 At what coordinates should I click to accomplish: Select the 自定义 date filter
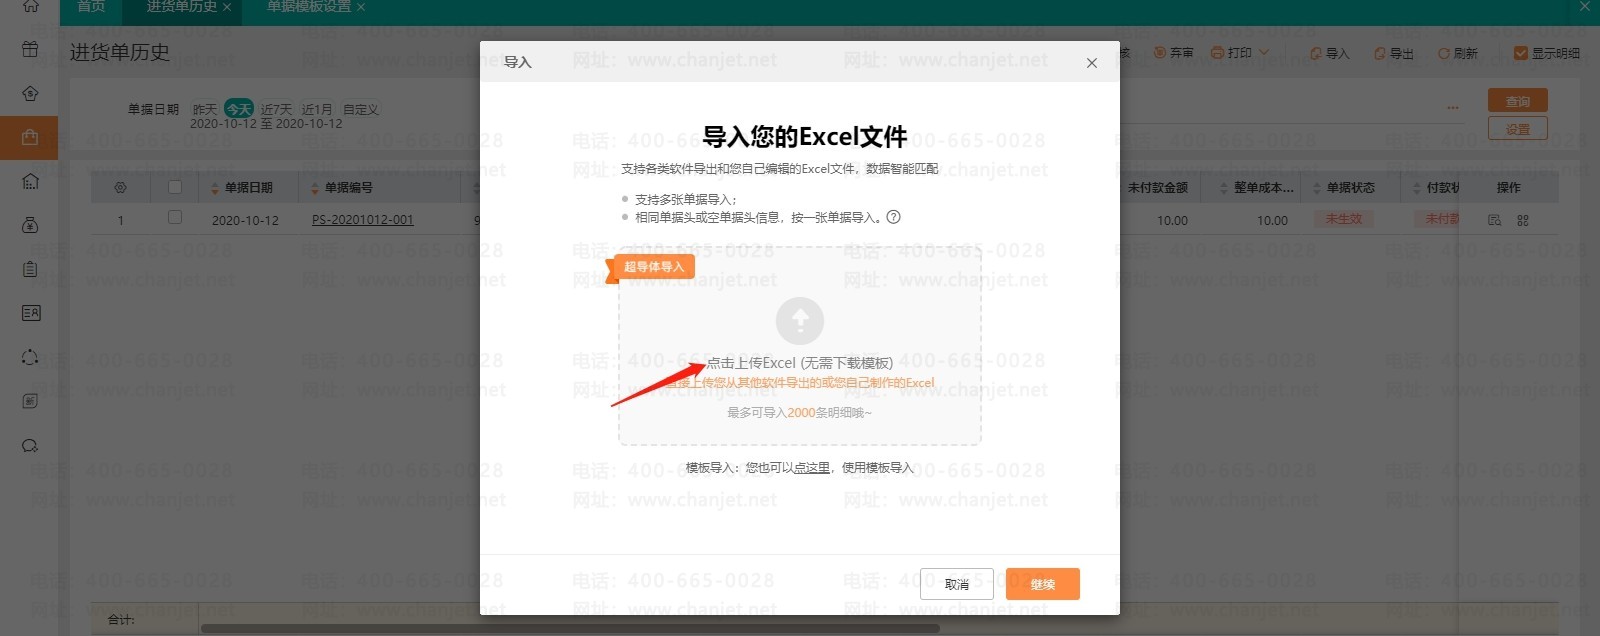coord(361,109)
